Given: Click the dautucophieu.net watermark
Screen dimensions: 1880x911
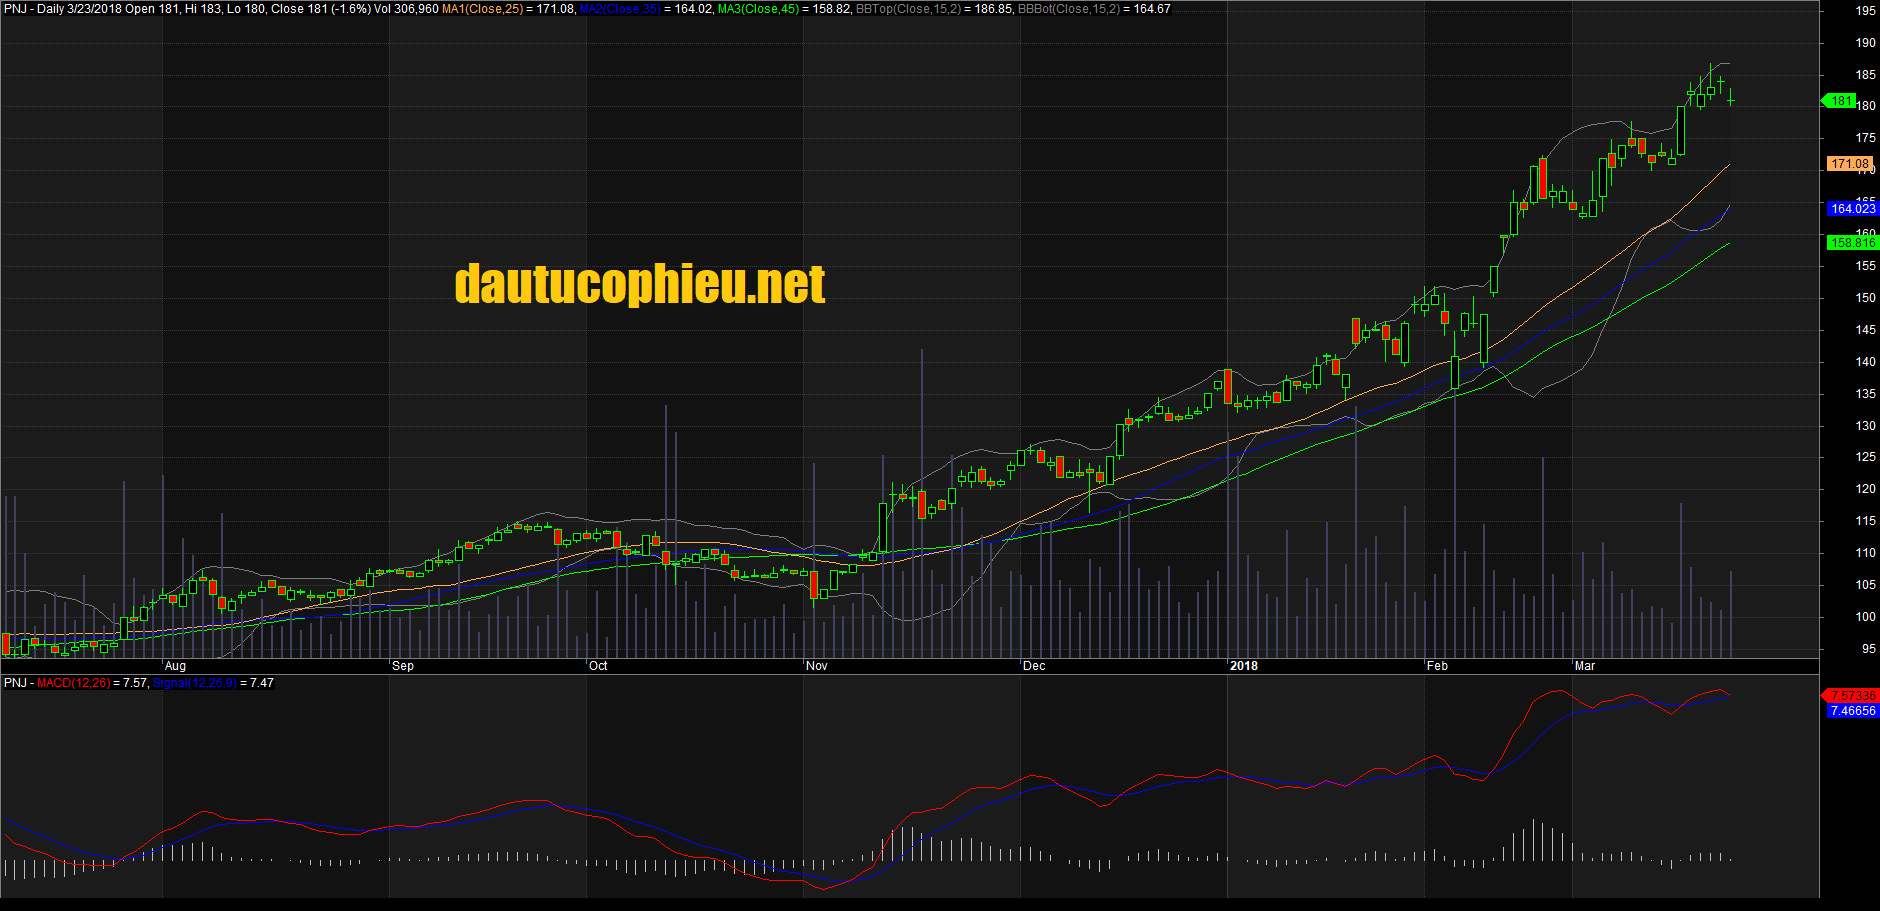Looking at the screenshot, I should click(640, 284).
